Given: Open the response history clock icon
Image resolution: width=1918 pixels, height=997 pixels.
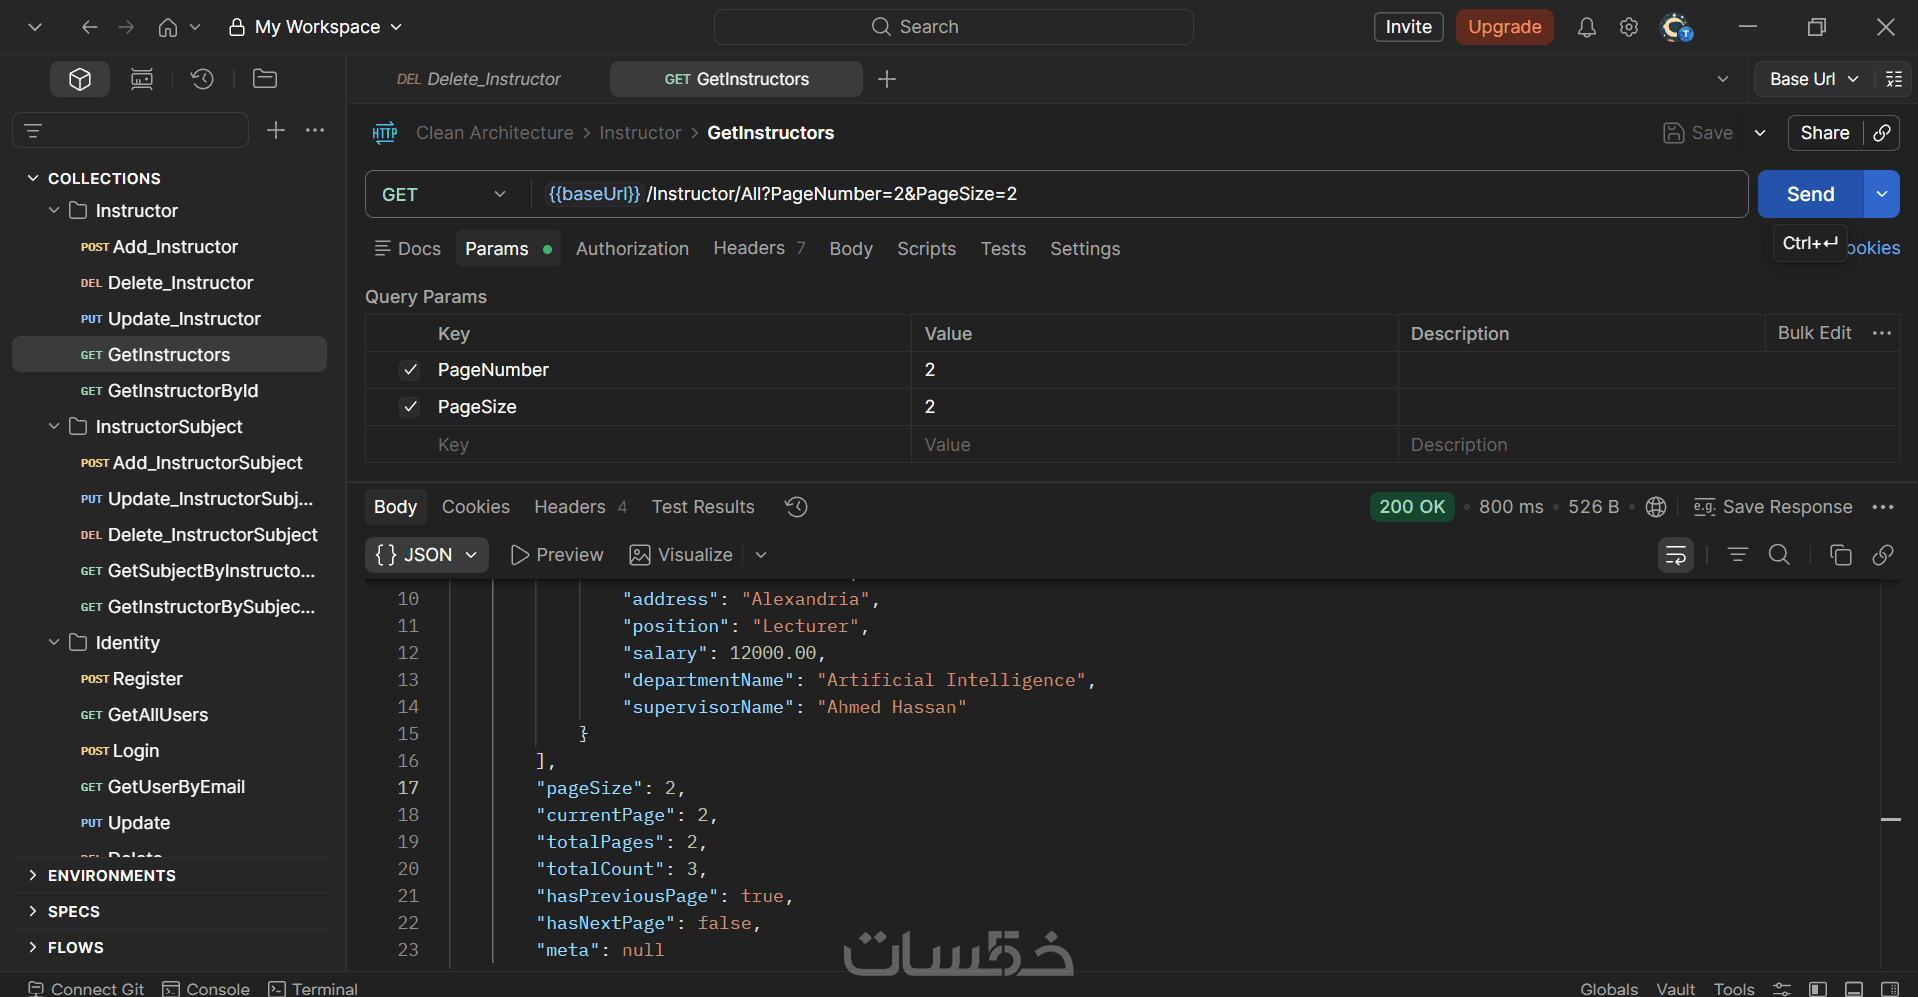Looking at the screenshot, I should tap(796, 507).
